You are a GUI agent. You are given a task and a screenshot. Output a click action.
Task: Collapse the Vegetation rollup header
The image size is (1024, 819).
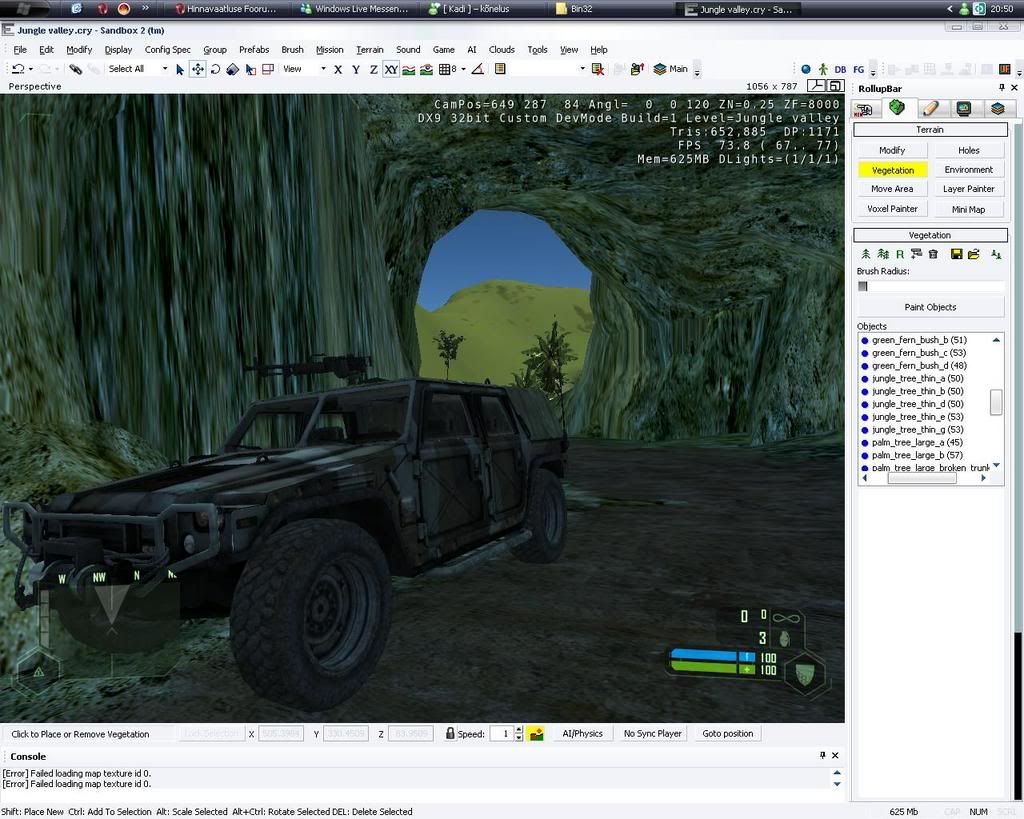coord(930,235)
